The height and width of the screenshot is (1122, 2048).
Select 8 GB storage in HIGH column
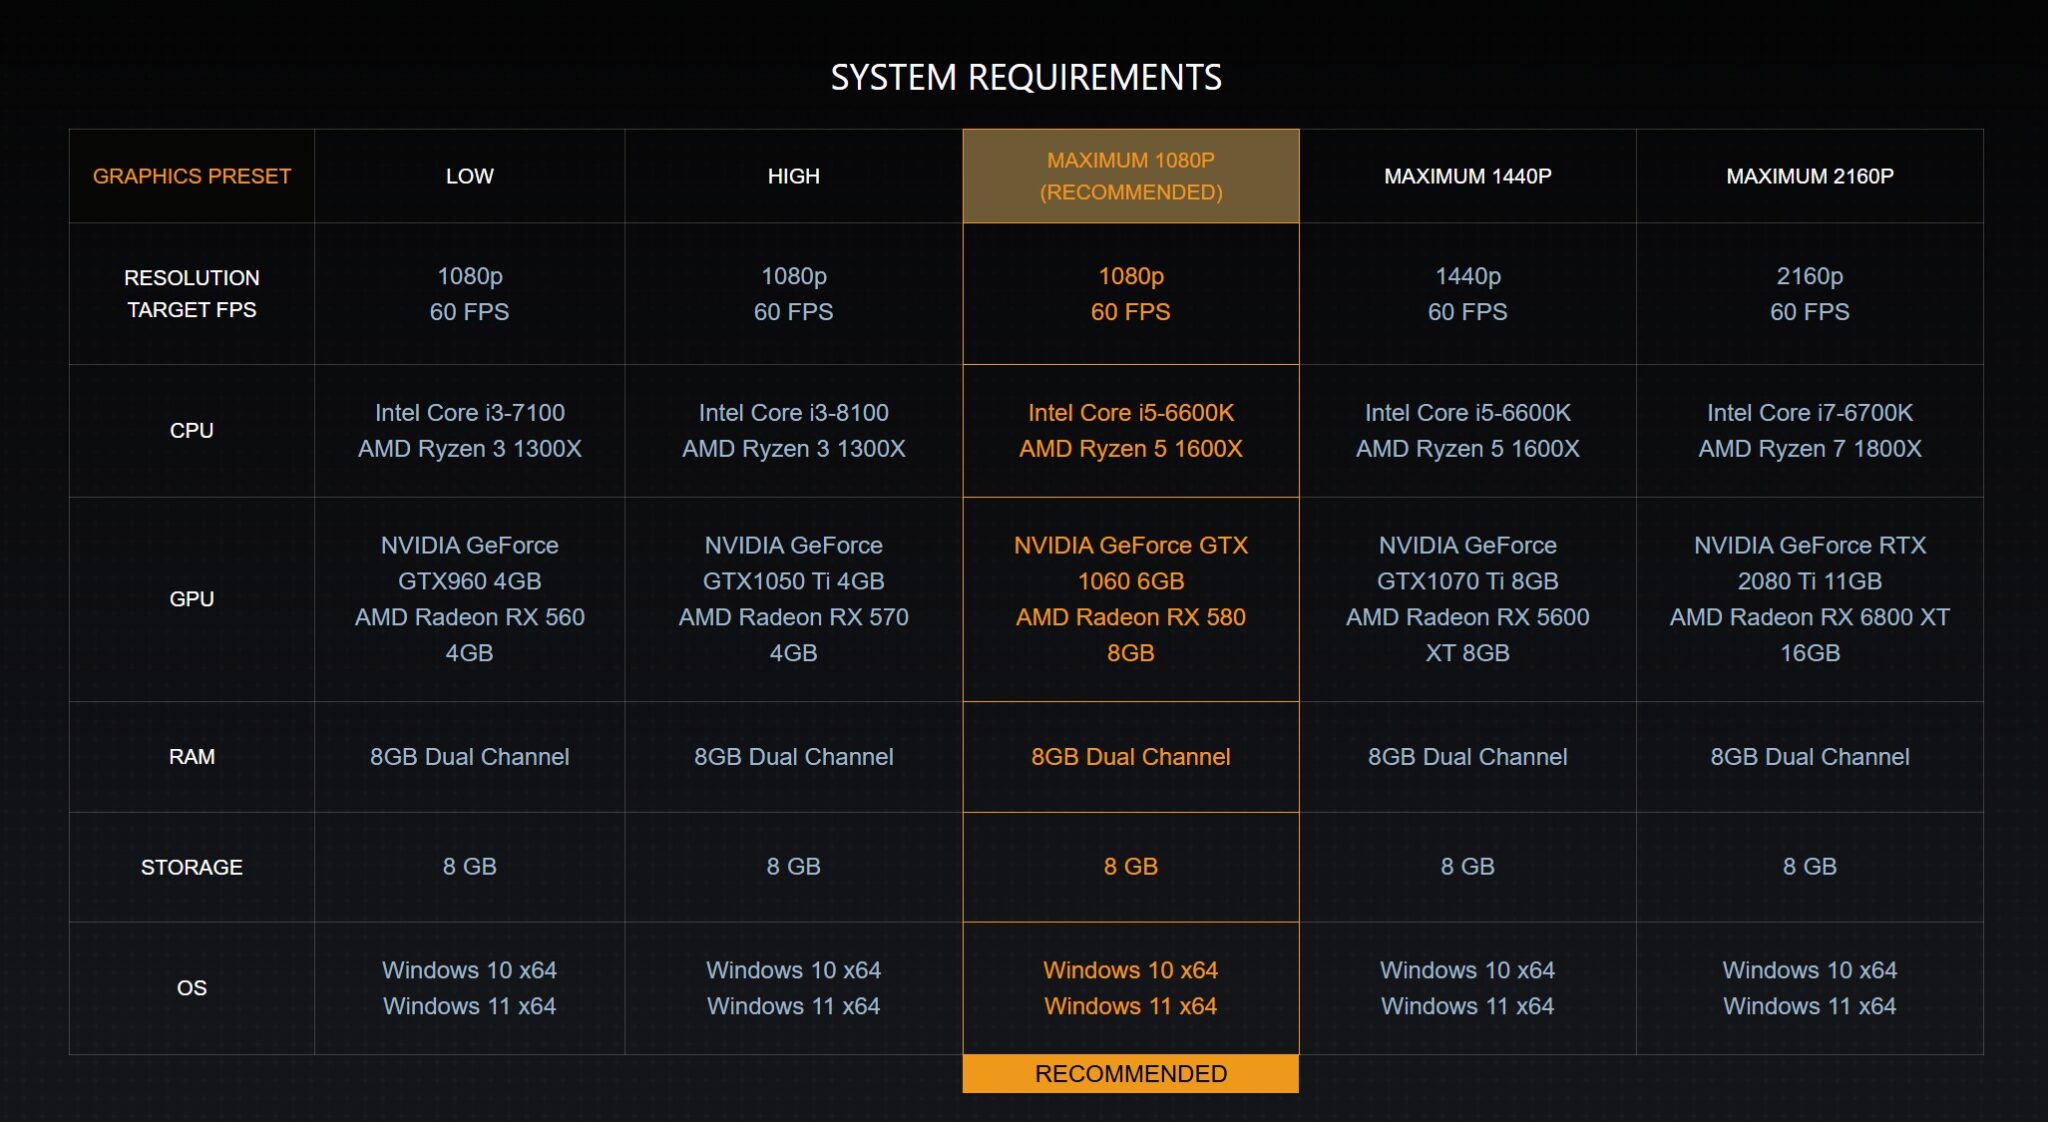coord(794,867)
